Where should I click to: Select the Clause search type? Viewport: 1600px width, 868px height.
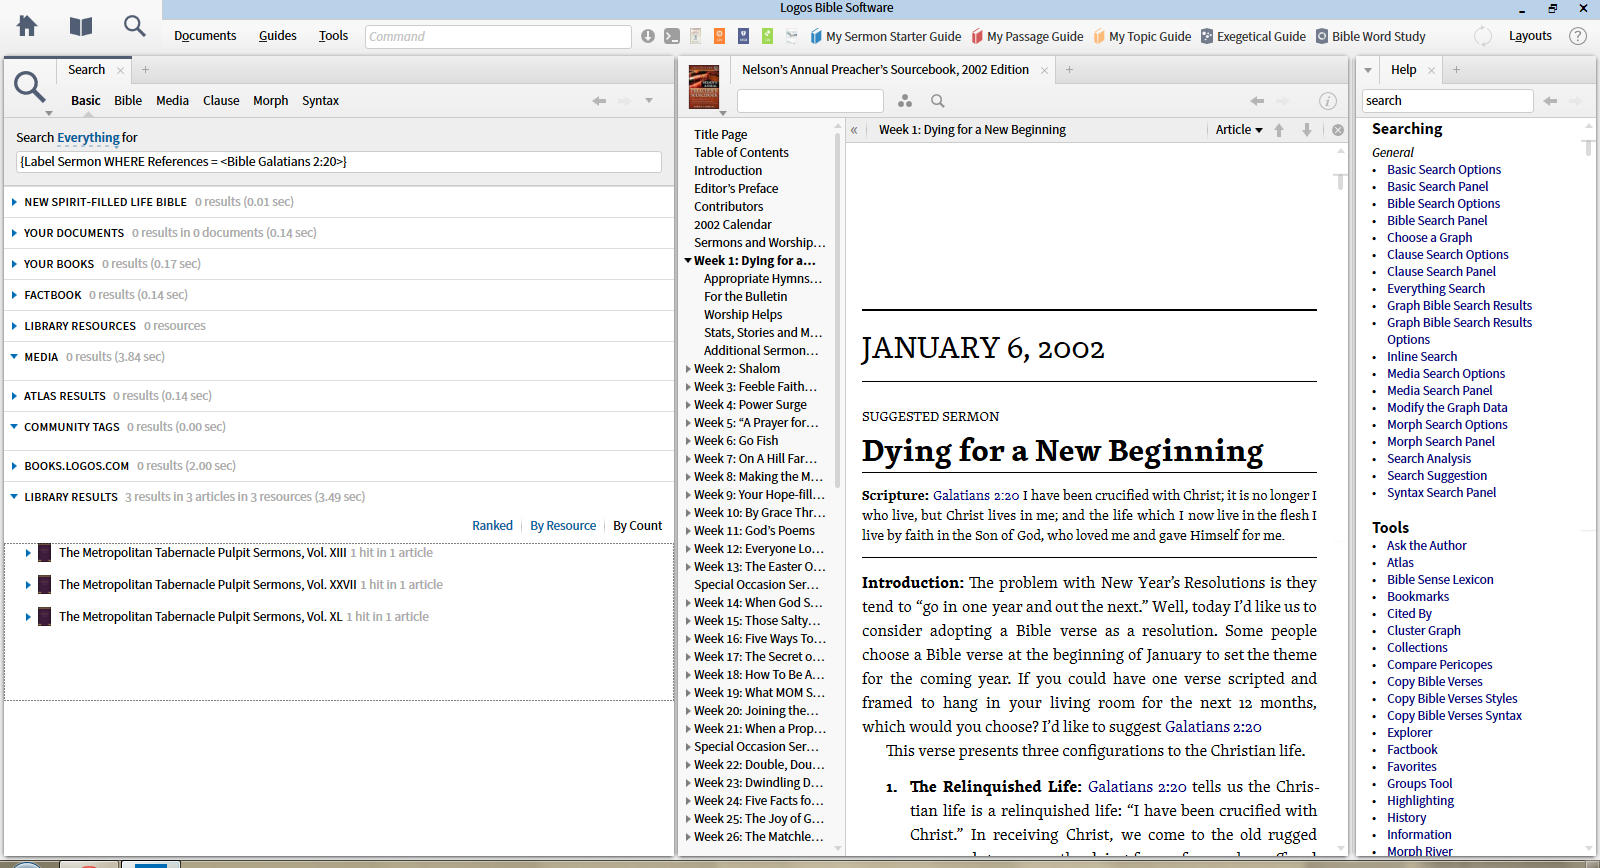click(x=221, y=101)
